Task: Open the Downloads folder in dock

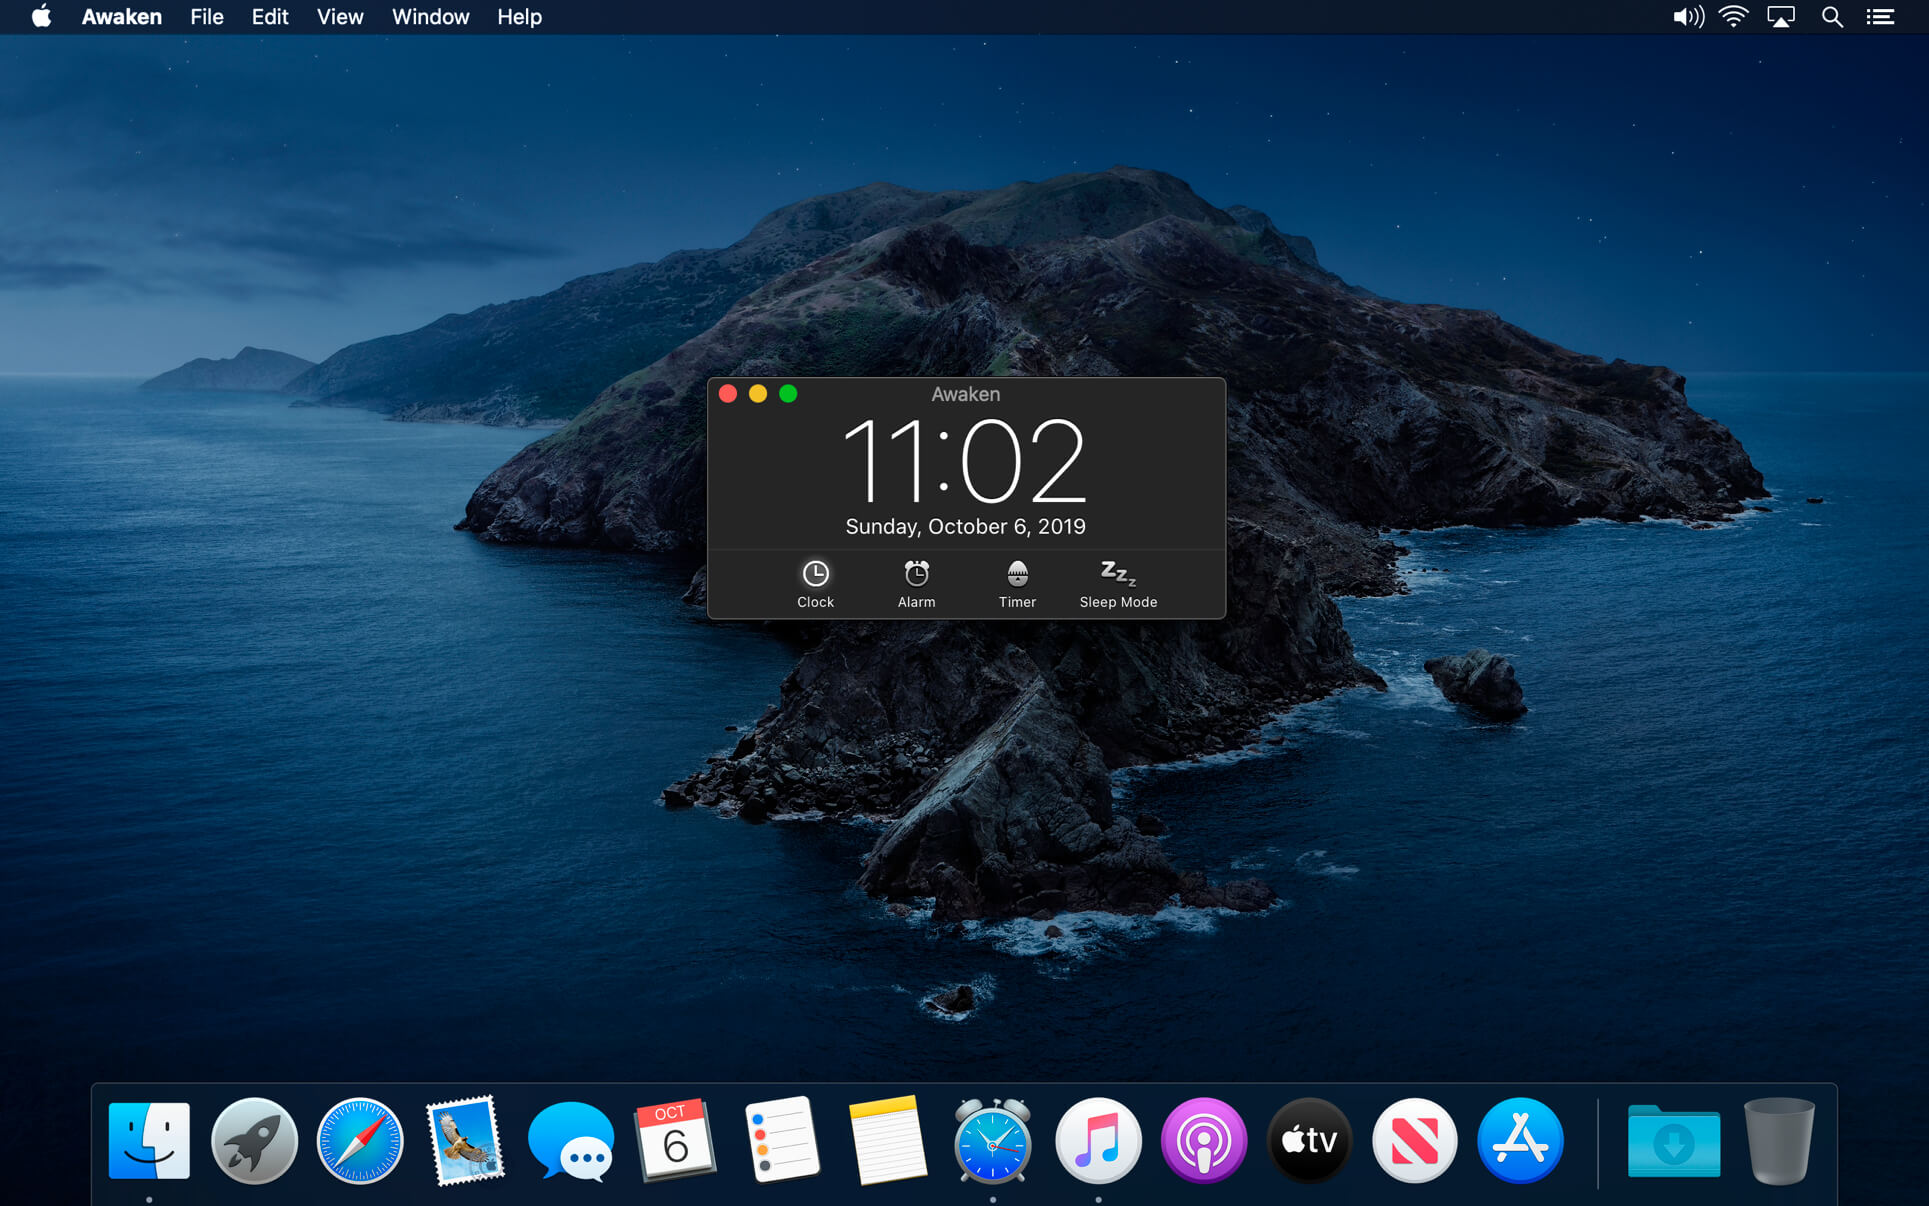Action: [x=1673, y=1141]
